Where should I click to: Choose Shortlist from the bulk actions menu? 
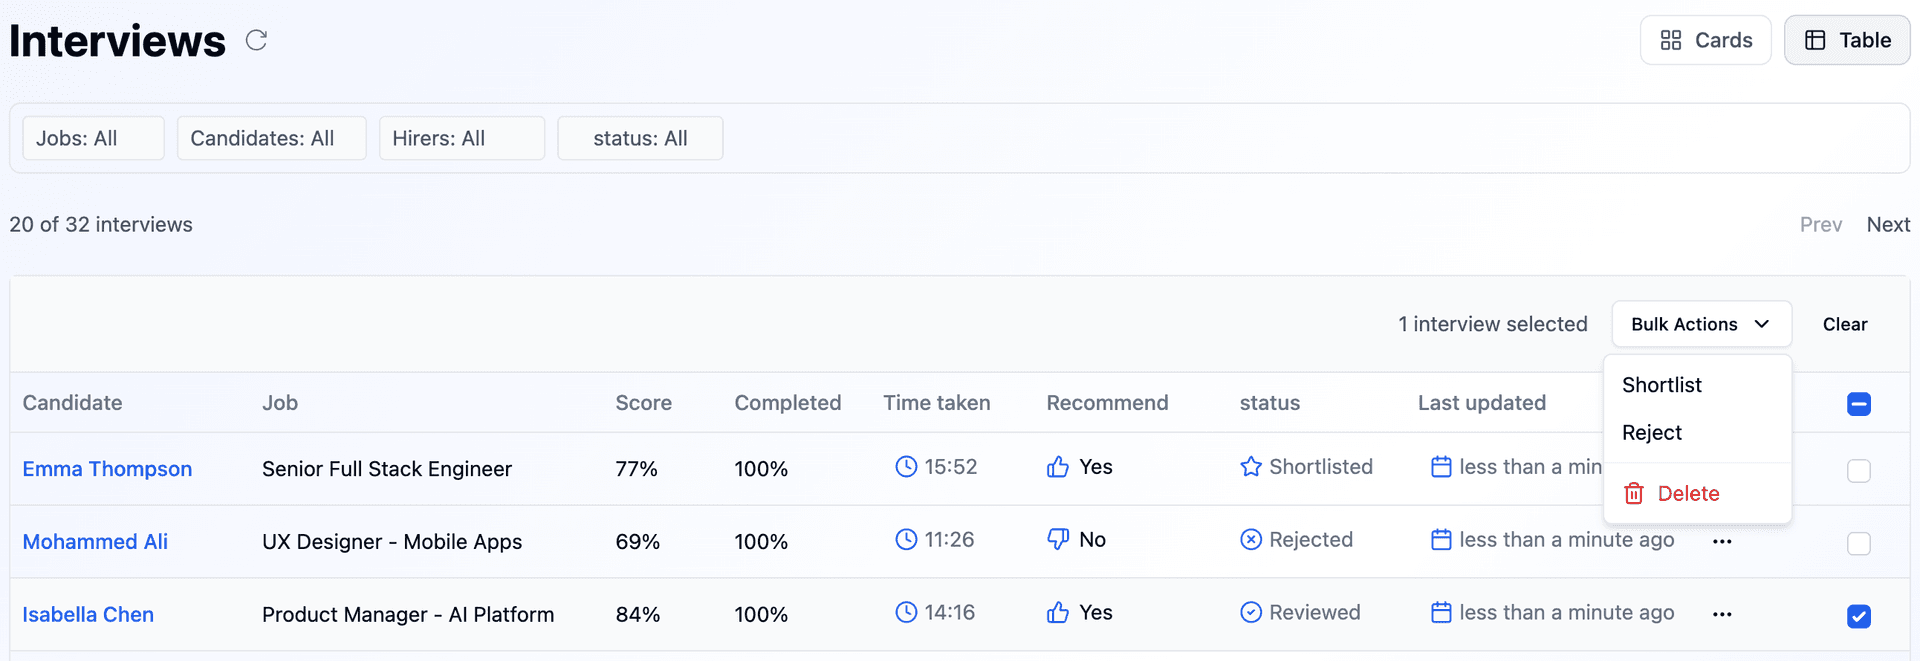pos(1661,385)
